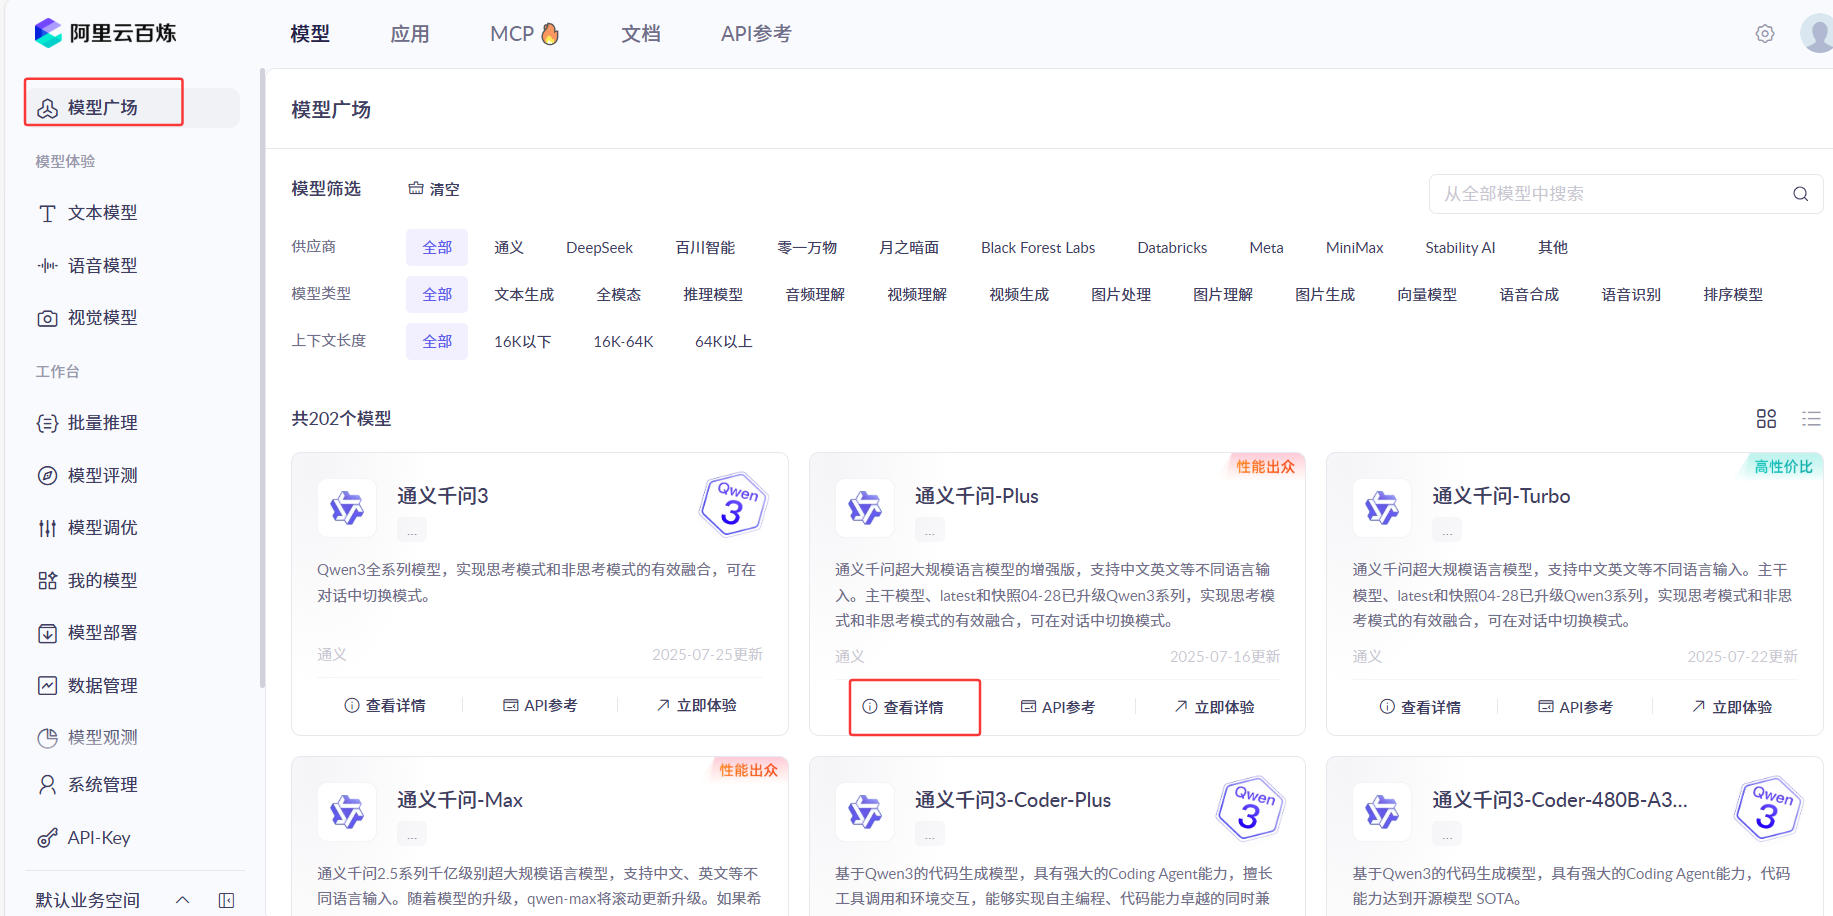Collapse the sidebar panel icon
The width and height of the screenshot is (1833, 916).
pyautogui.click(x=227, y=900)
